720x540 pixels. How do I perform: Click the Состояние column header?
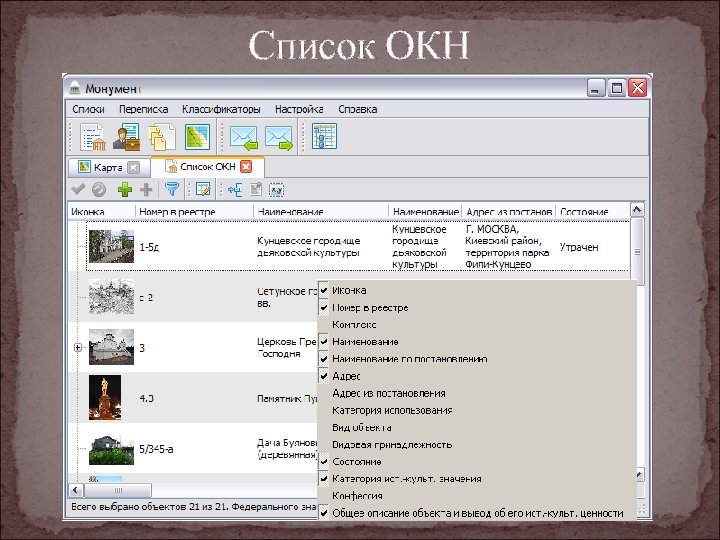592,211
